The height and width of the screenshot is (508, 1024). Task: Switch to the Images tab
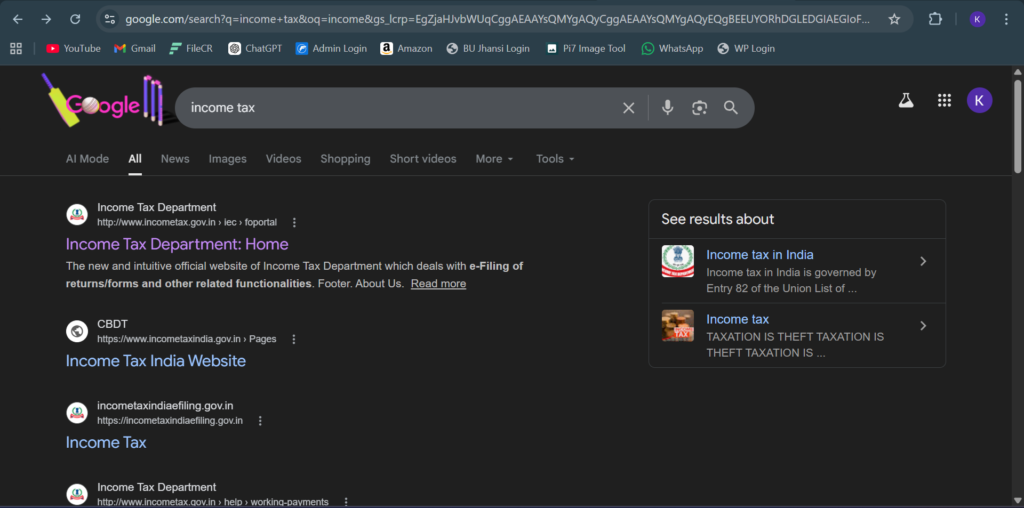click(227, 159)
